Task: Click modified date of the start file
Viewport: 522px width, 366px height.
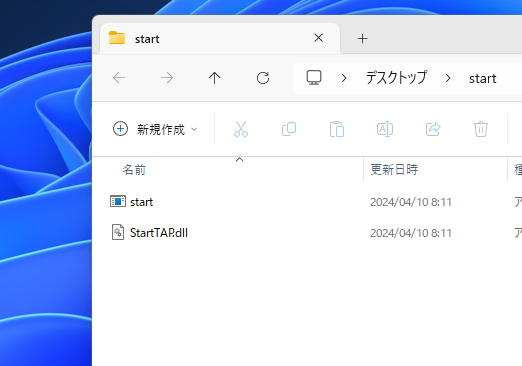Action: [411, 202]
